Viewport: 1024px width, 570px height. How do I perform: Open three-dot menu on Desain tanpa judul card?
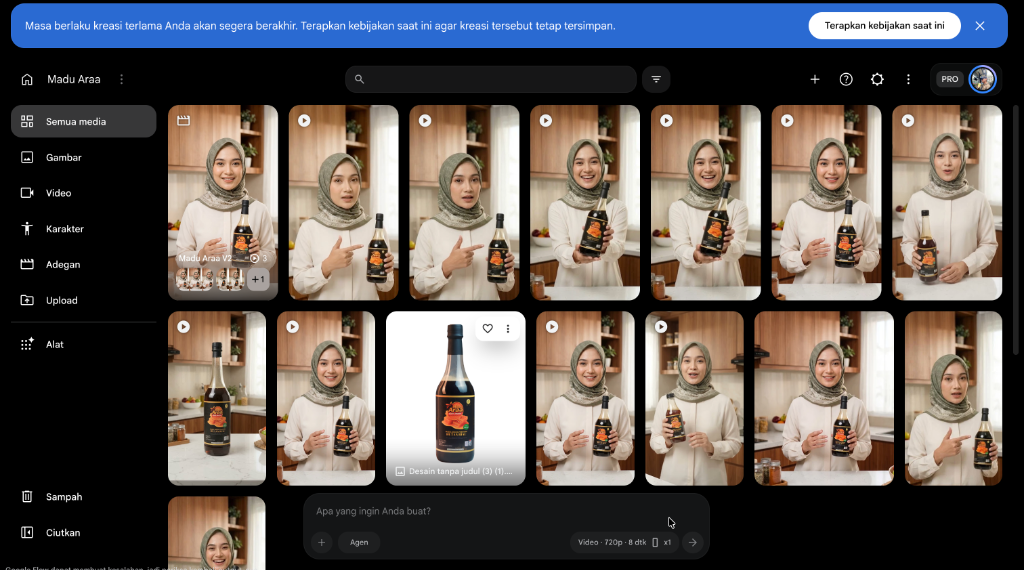[507, 328]
